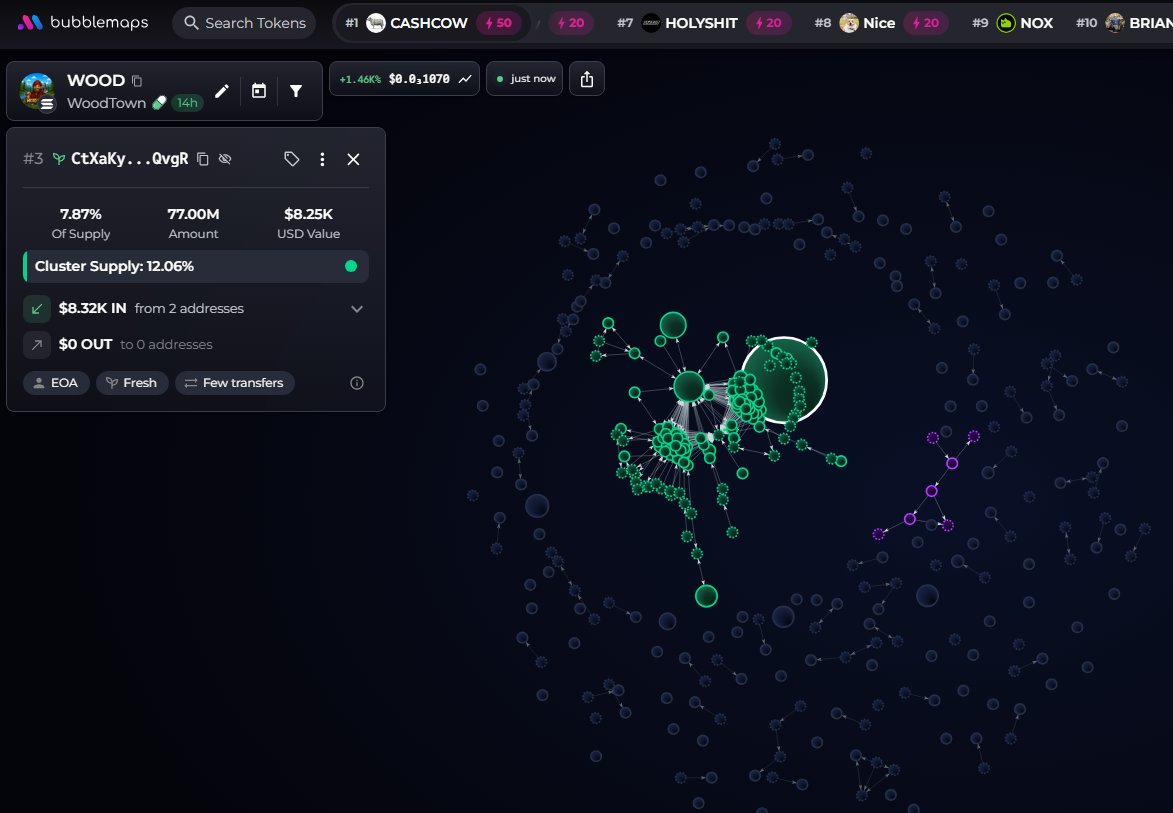Click the 'just now' refresh status
This screenshot has height=813, width=1173.
click(524, 79)
